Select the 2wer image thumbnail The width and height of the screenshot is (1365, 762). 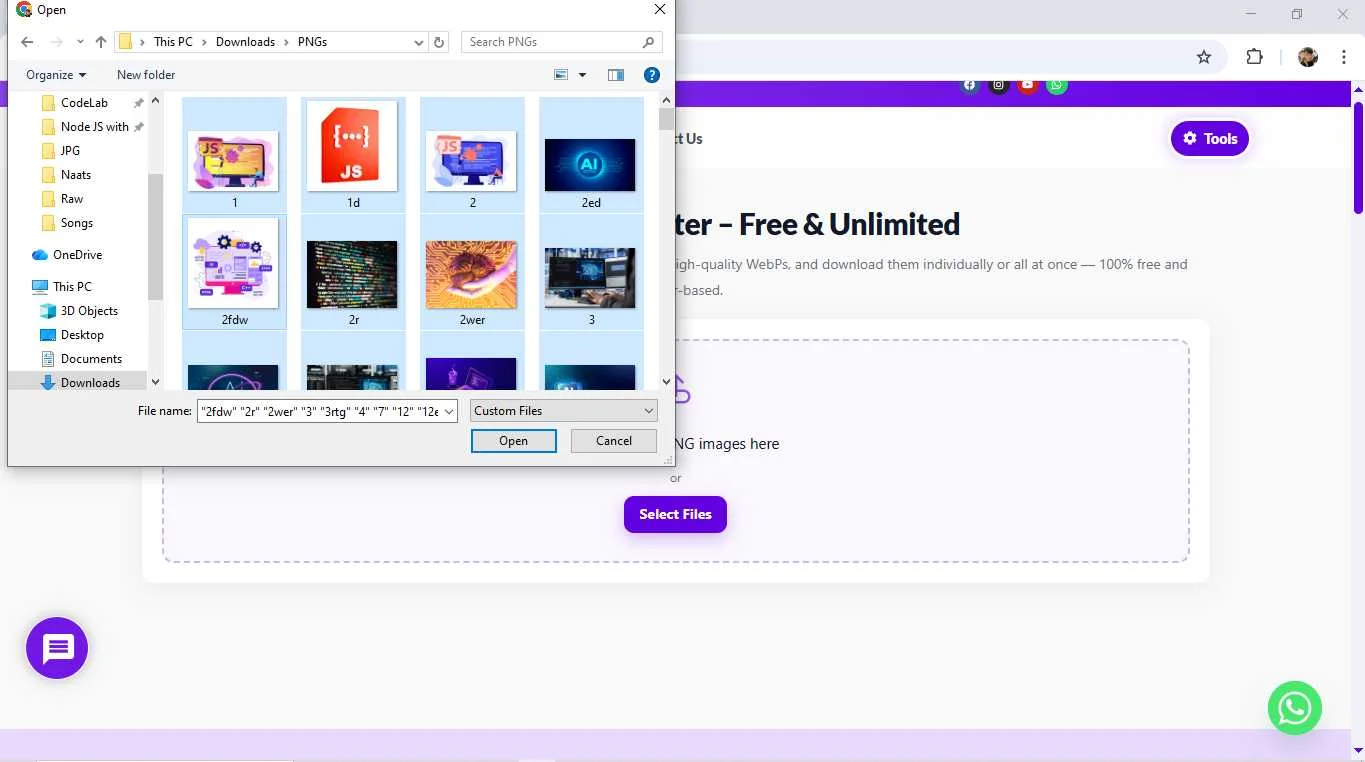472,272
